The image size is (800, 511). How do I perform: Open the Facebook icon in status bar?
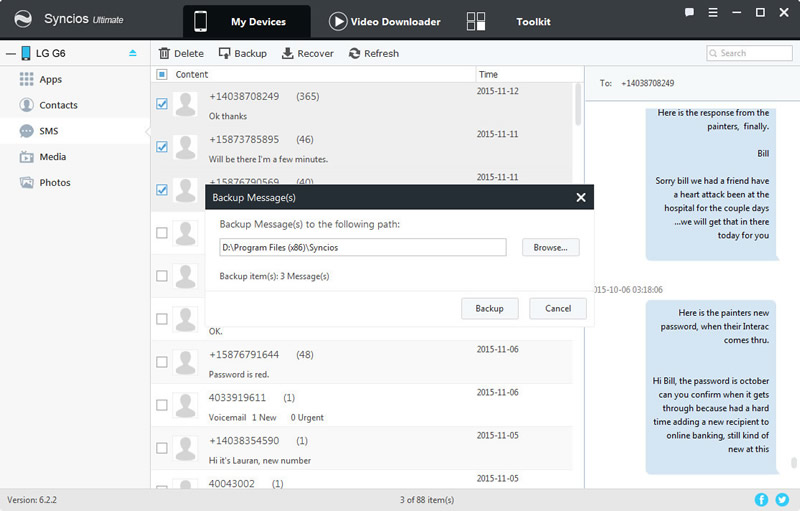761,500
